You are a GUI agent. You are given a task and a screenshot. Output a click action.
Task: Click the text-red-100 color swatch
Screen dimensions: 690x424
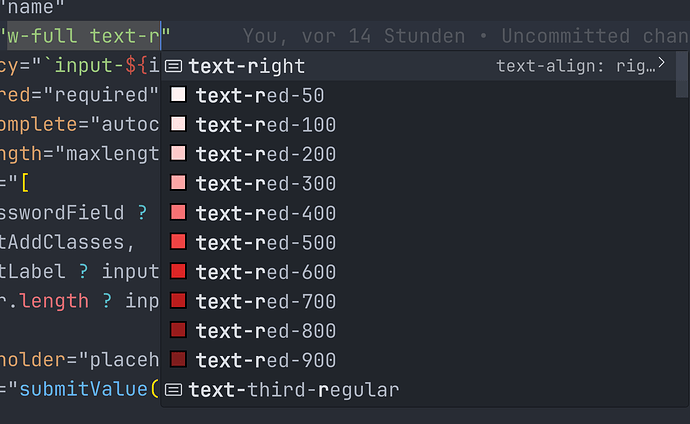point(179,125)
